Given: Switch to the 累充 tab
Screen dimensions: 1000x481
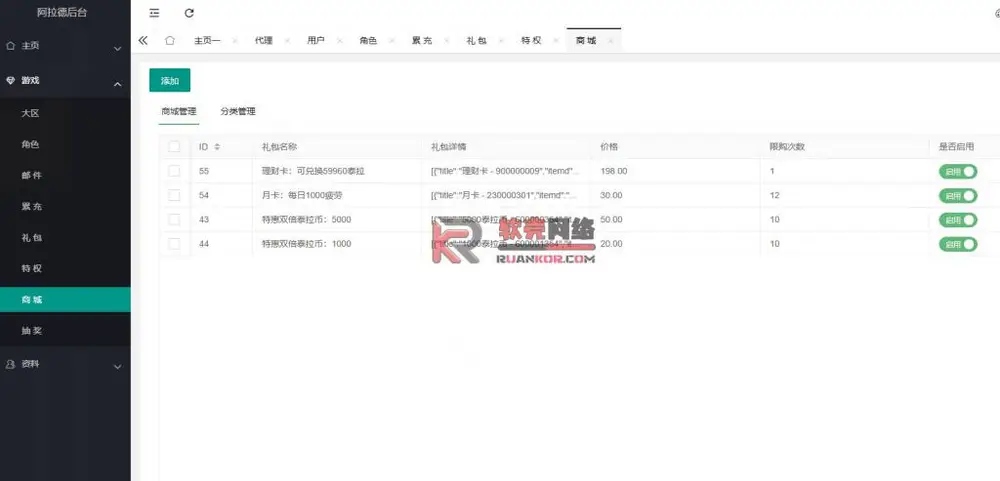Looking at the screenshot, I should pyautogui.click(x=422, y=40).
